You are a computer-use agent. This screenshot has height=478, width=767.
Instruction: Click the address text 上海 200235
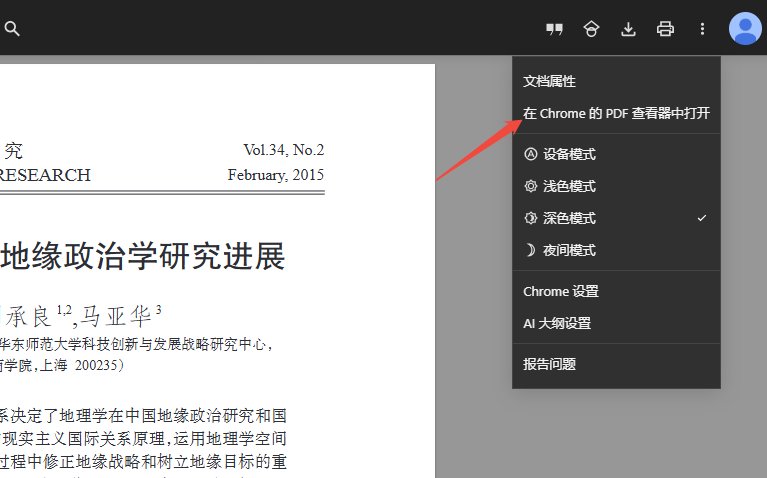(x=81, y=365)
